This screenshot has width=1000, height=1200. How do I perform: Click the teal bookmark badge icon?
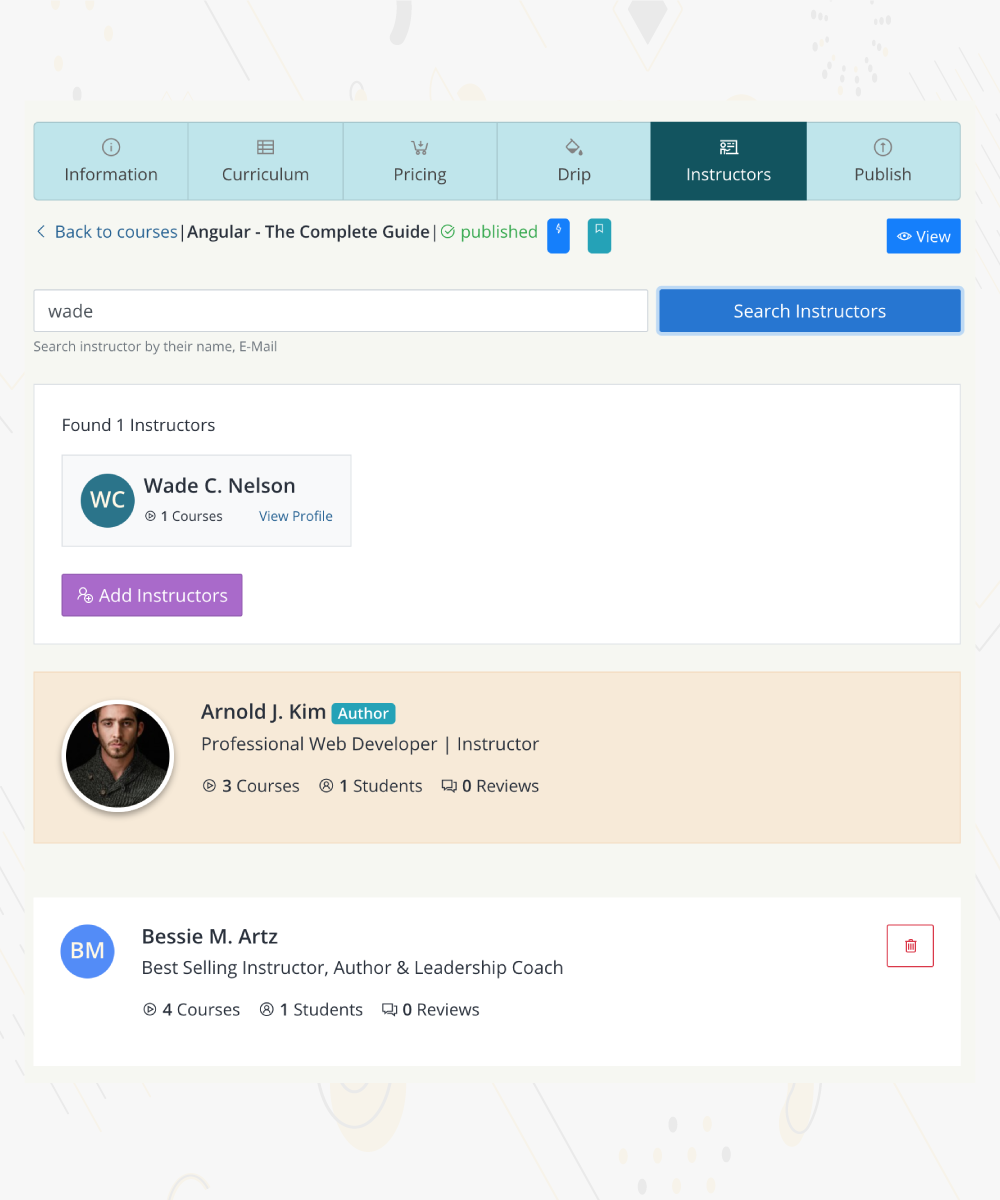(x=599, y=236)
